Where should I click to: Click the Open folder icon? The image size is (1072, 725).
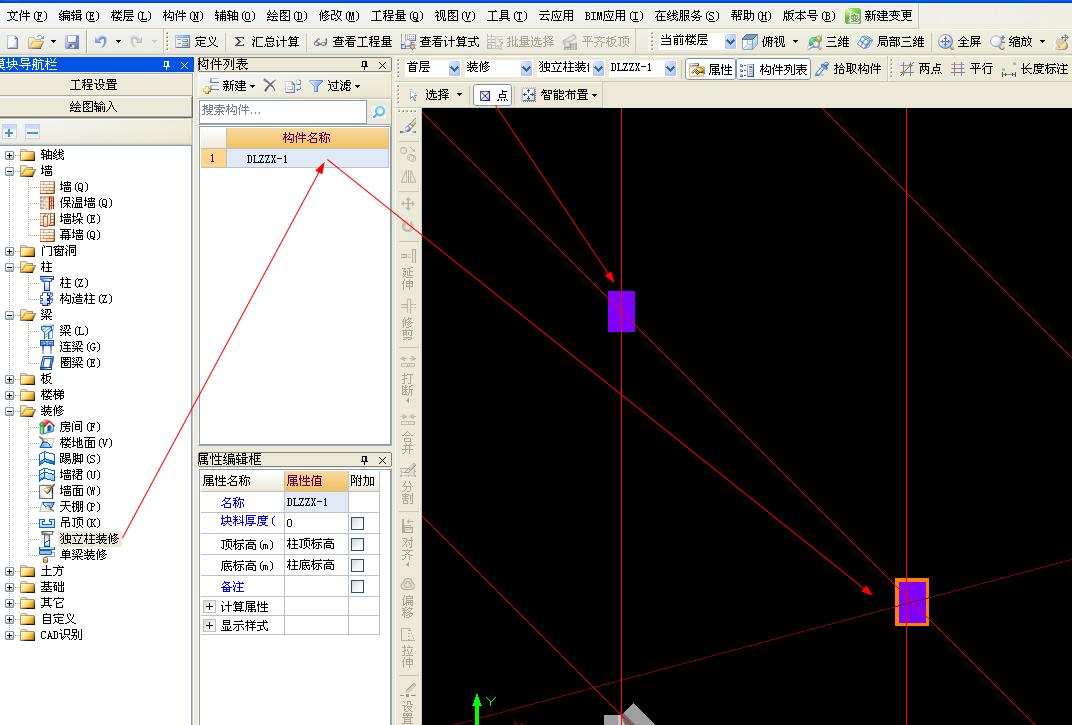pos(36,42)
